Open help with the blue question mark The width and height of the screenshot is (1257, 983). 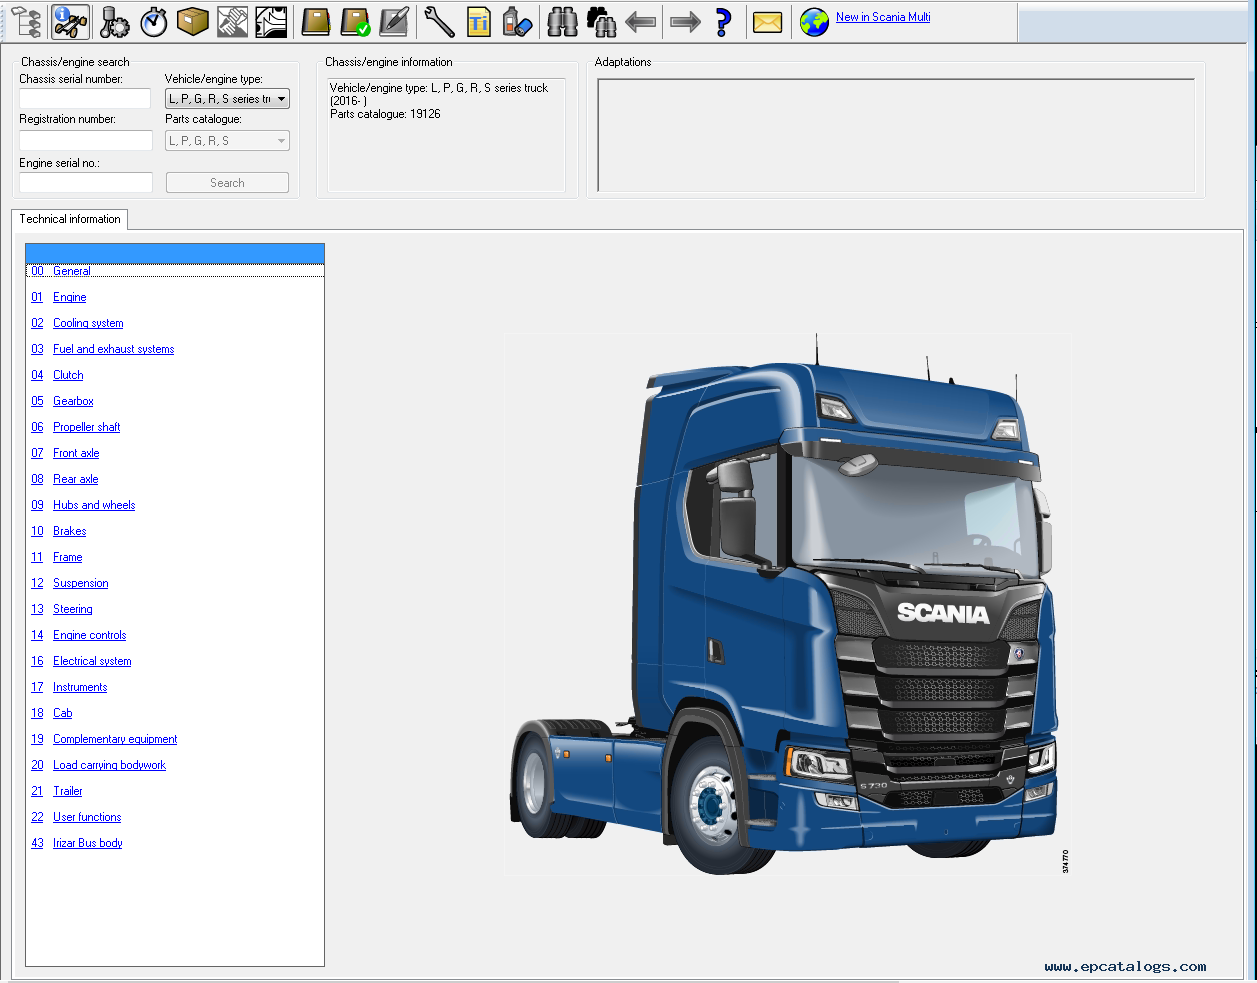click(x=724, y=21)
